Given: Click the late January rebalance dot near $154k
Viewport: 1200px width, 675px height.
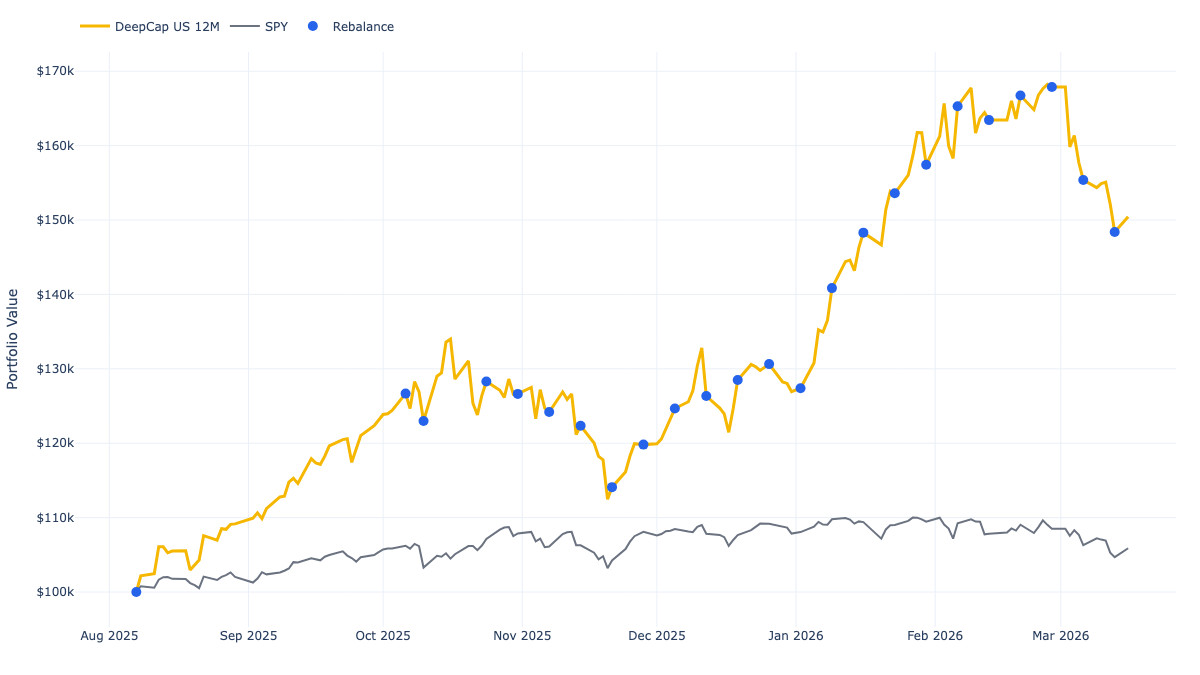Looking at the screenshot, I should pyautogui.click(x=895, y=193).
